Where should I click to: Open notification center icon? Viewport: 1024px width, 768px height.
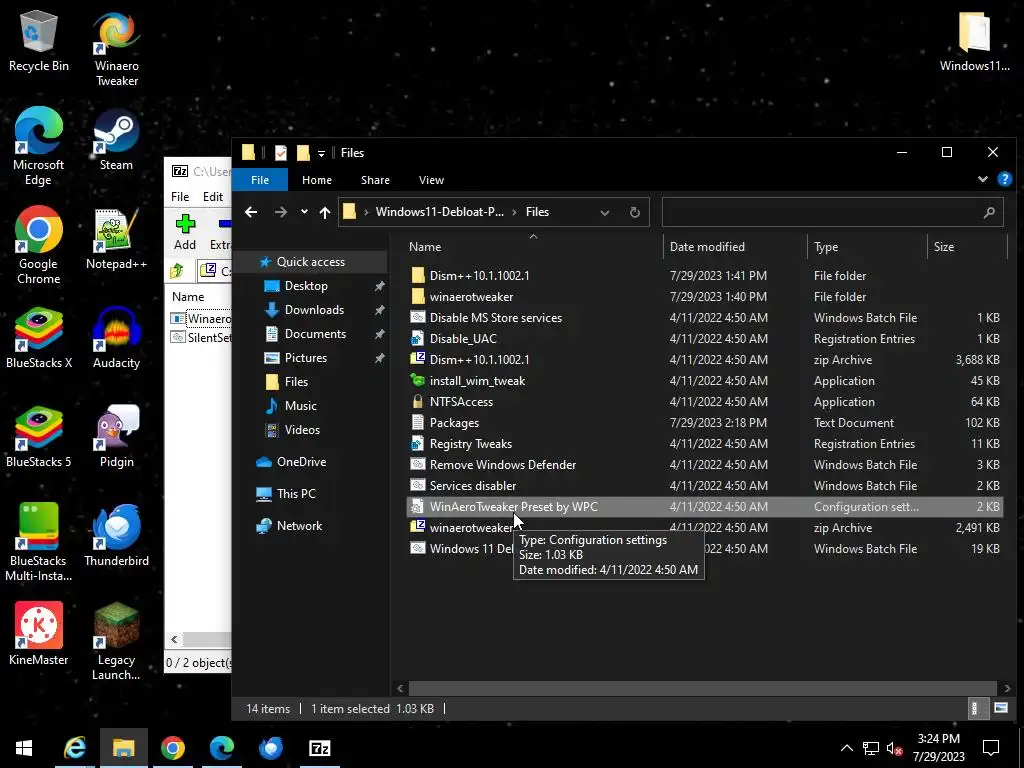click(991, 748)
